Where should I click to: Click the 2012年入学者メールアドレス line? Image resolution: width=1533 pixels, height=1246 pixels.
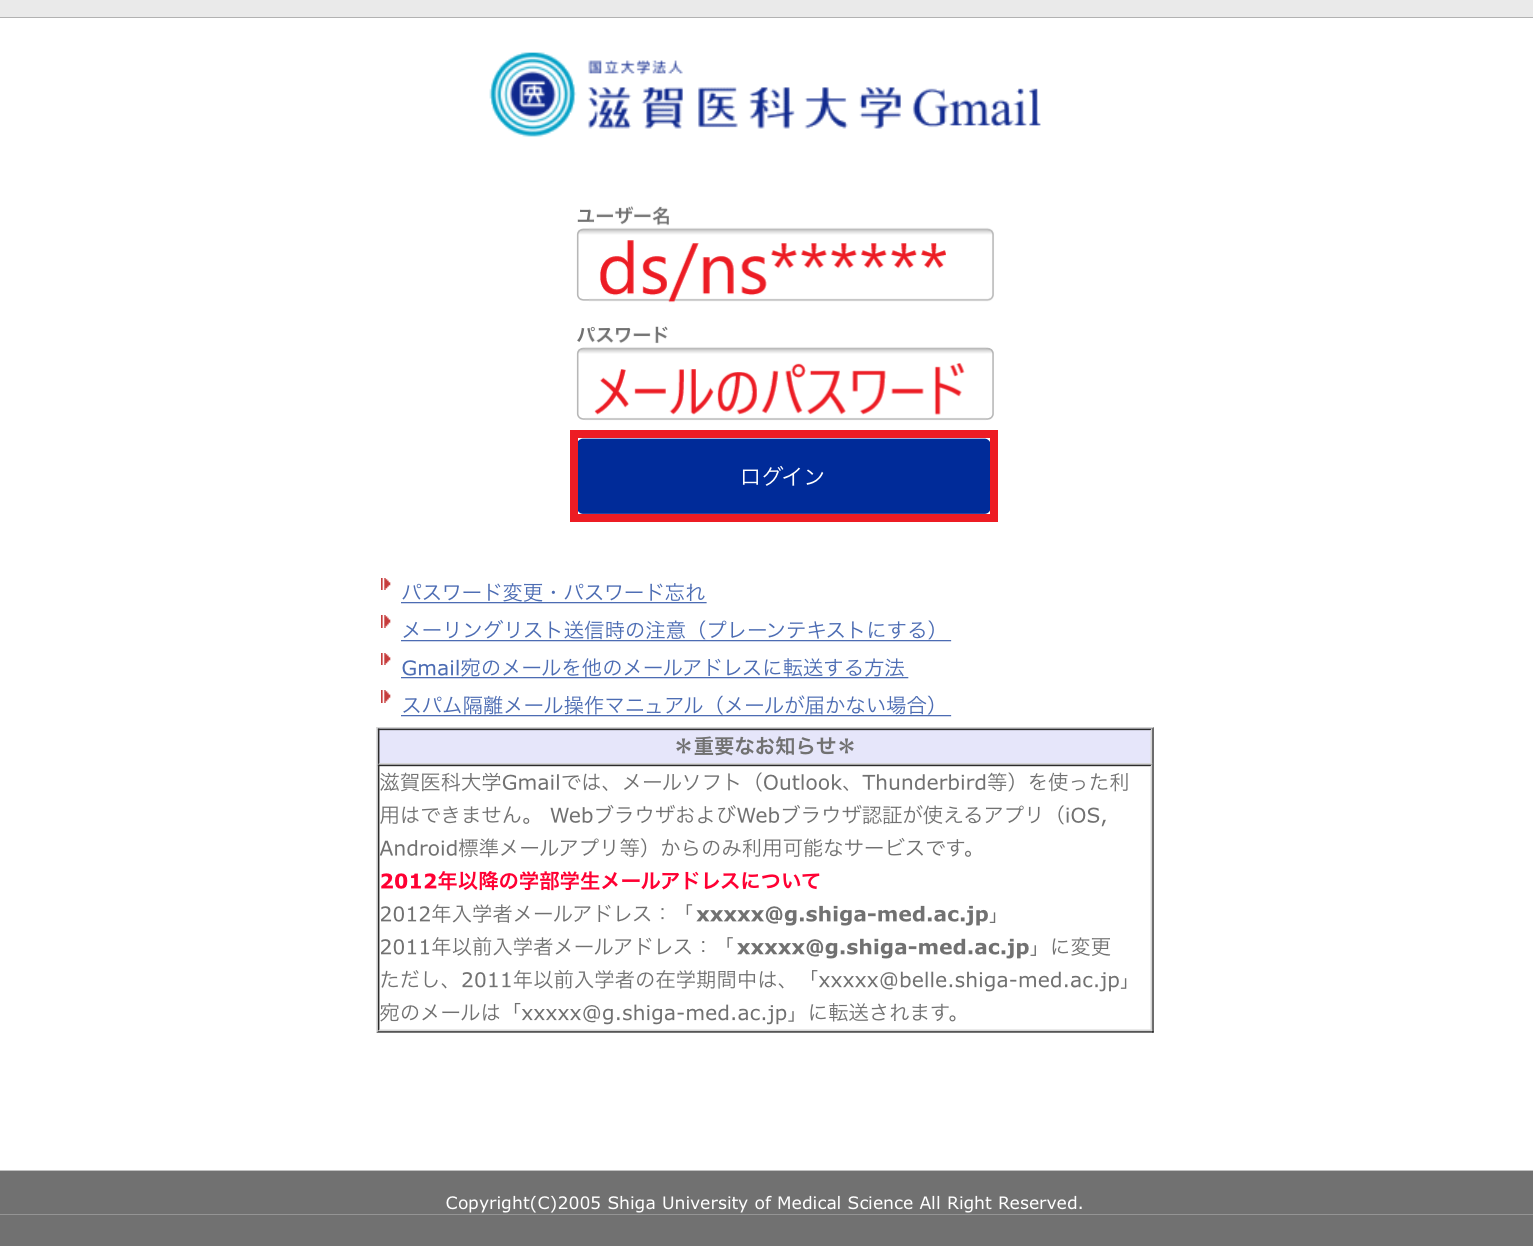click(690, 914)
